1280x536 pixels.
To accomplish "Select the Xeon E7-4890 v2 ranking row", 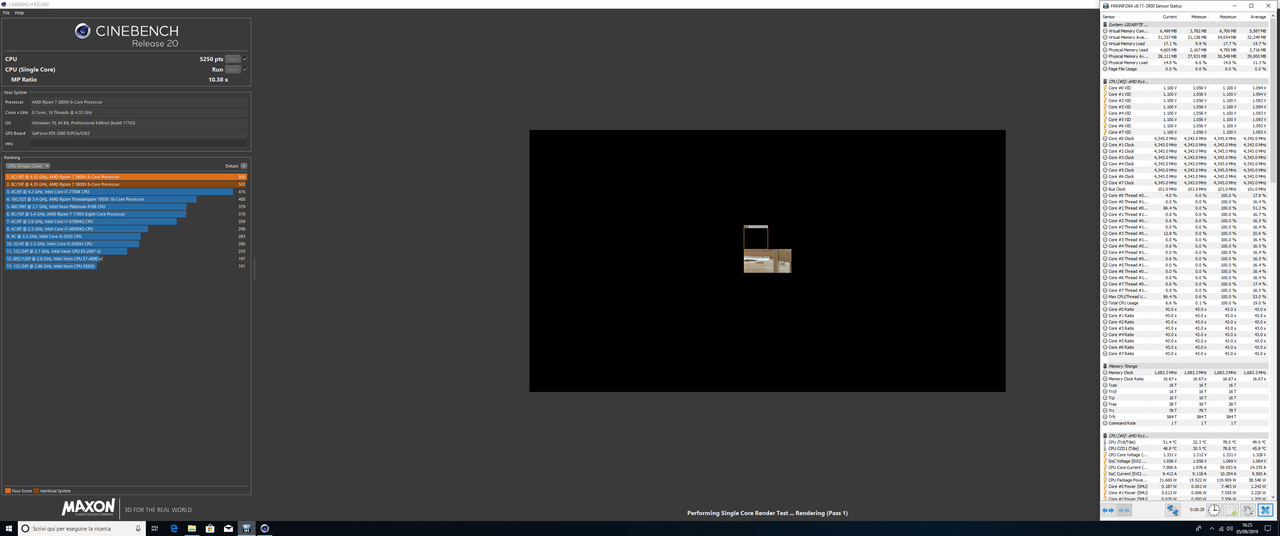I will click(x=126, y=259).
